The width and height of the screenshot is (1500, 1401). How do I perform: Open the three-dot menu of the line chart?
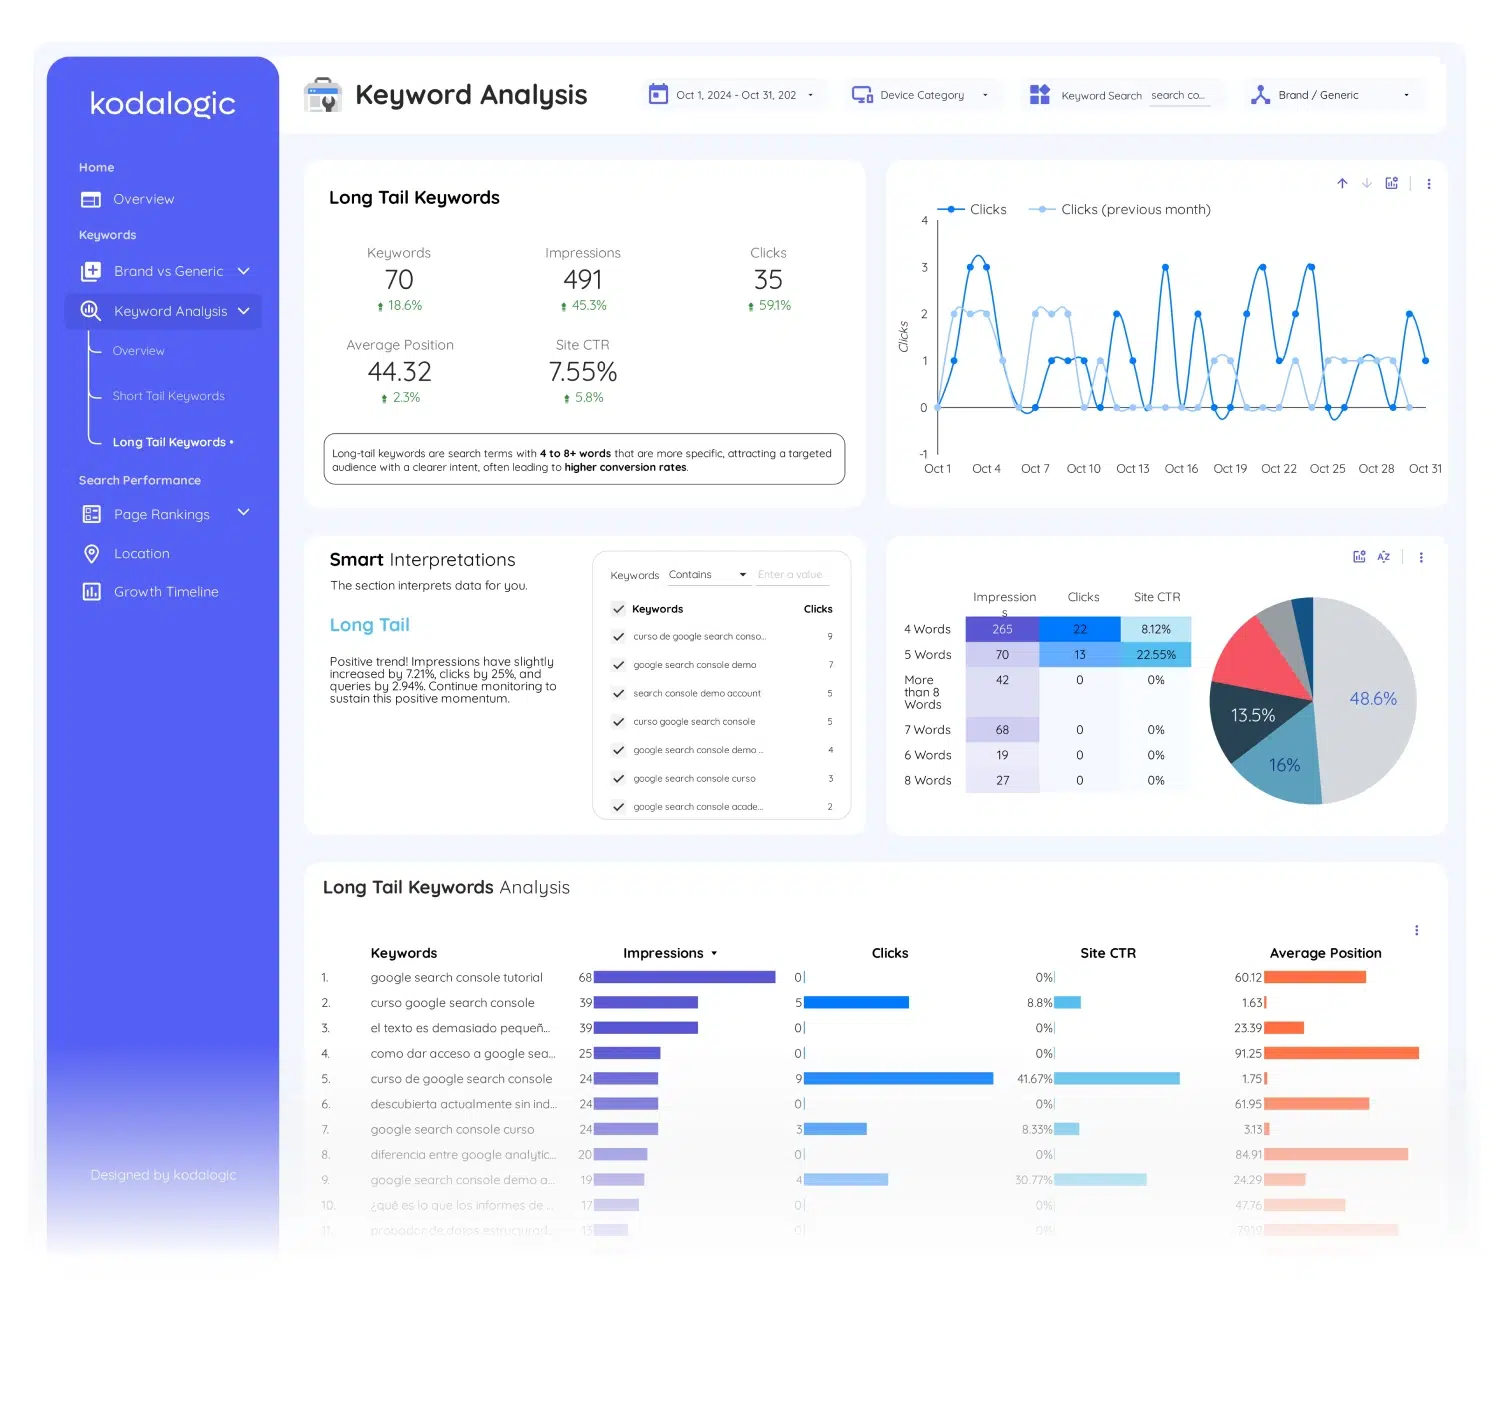1429,184
